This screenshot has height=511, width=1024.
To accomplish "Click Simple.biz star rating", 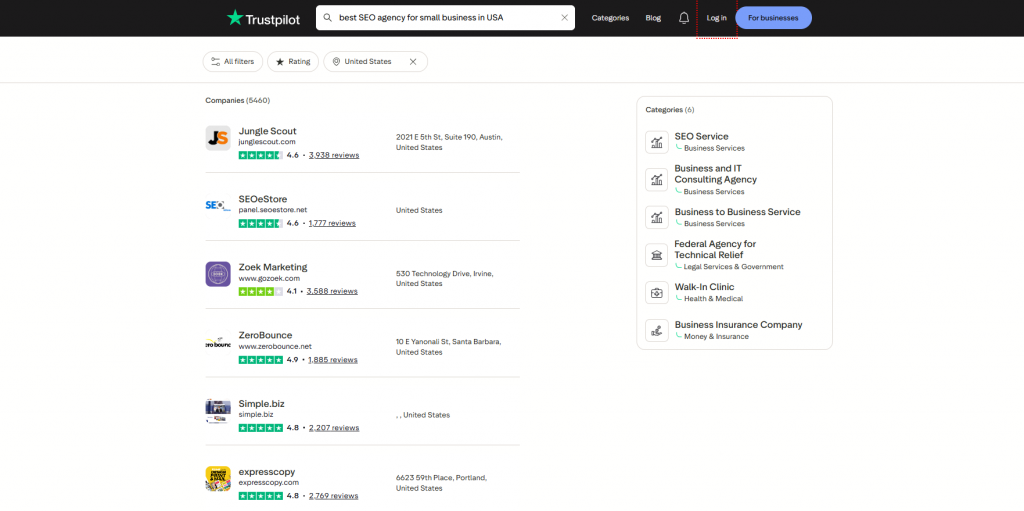I will pyautogui.click(x=261, y=428).
